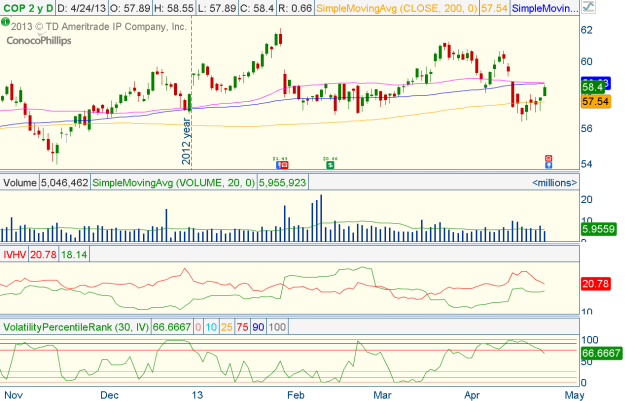Click the SimpleMovingAvg (VOLUME, 20, 0) label

tap(173, 183)
